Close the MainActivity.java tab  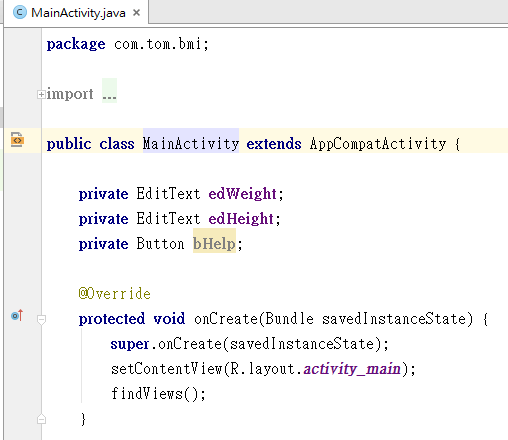(136, 13)
